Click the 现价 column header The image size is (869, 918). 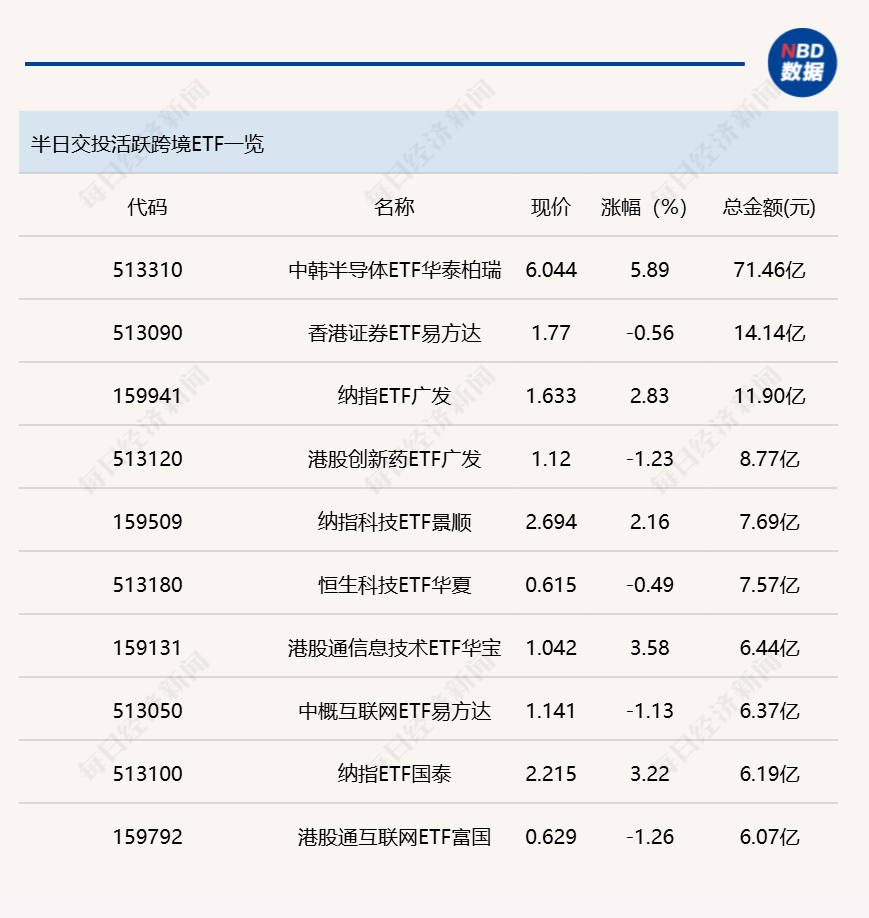coord(550,207)
